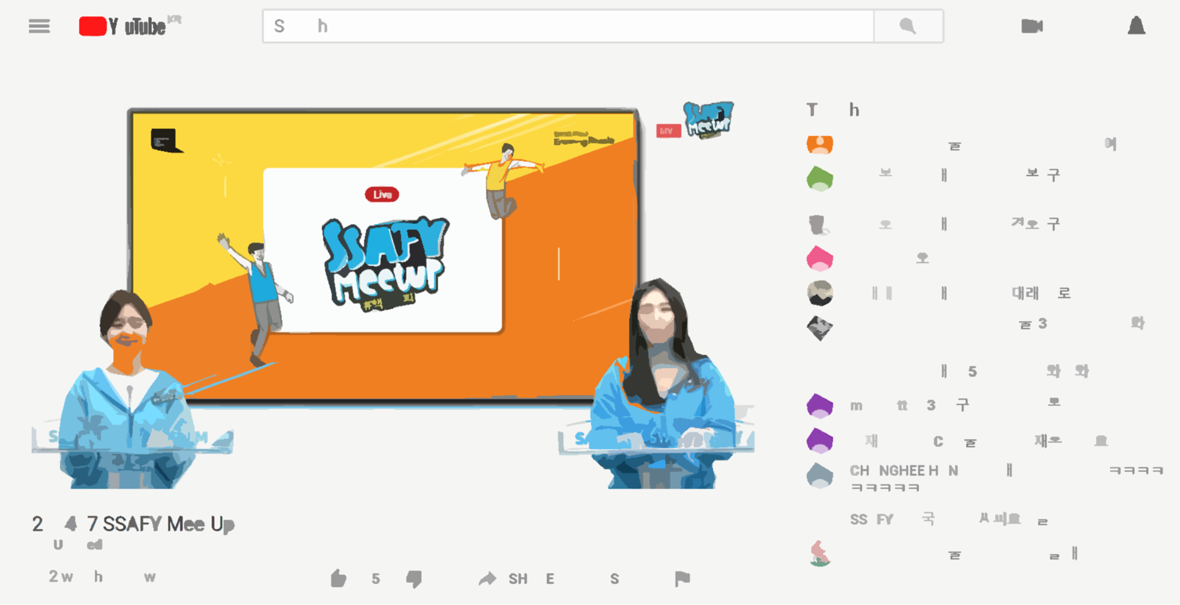Viewport: 1180px width, 605px height.
Task: Dislike the video with thumbs down
Action: 414,578
